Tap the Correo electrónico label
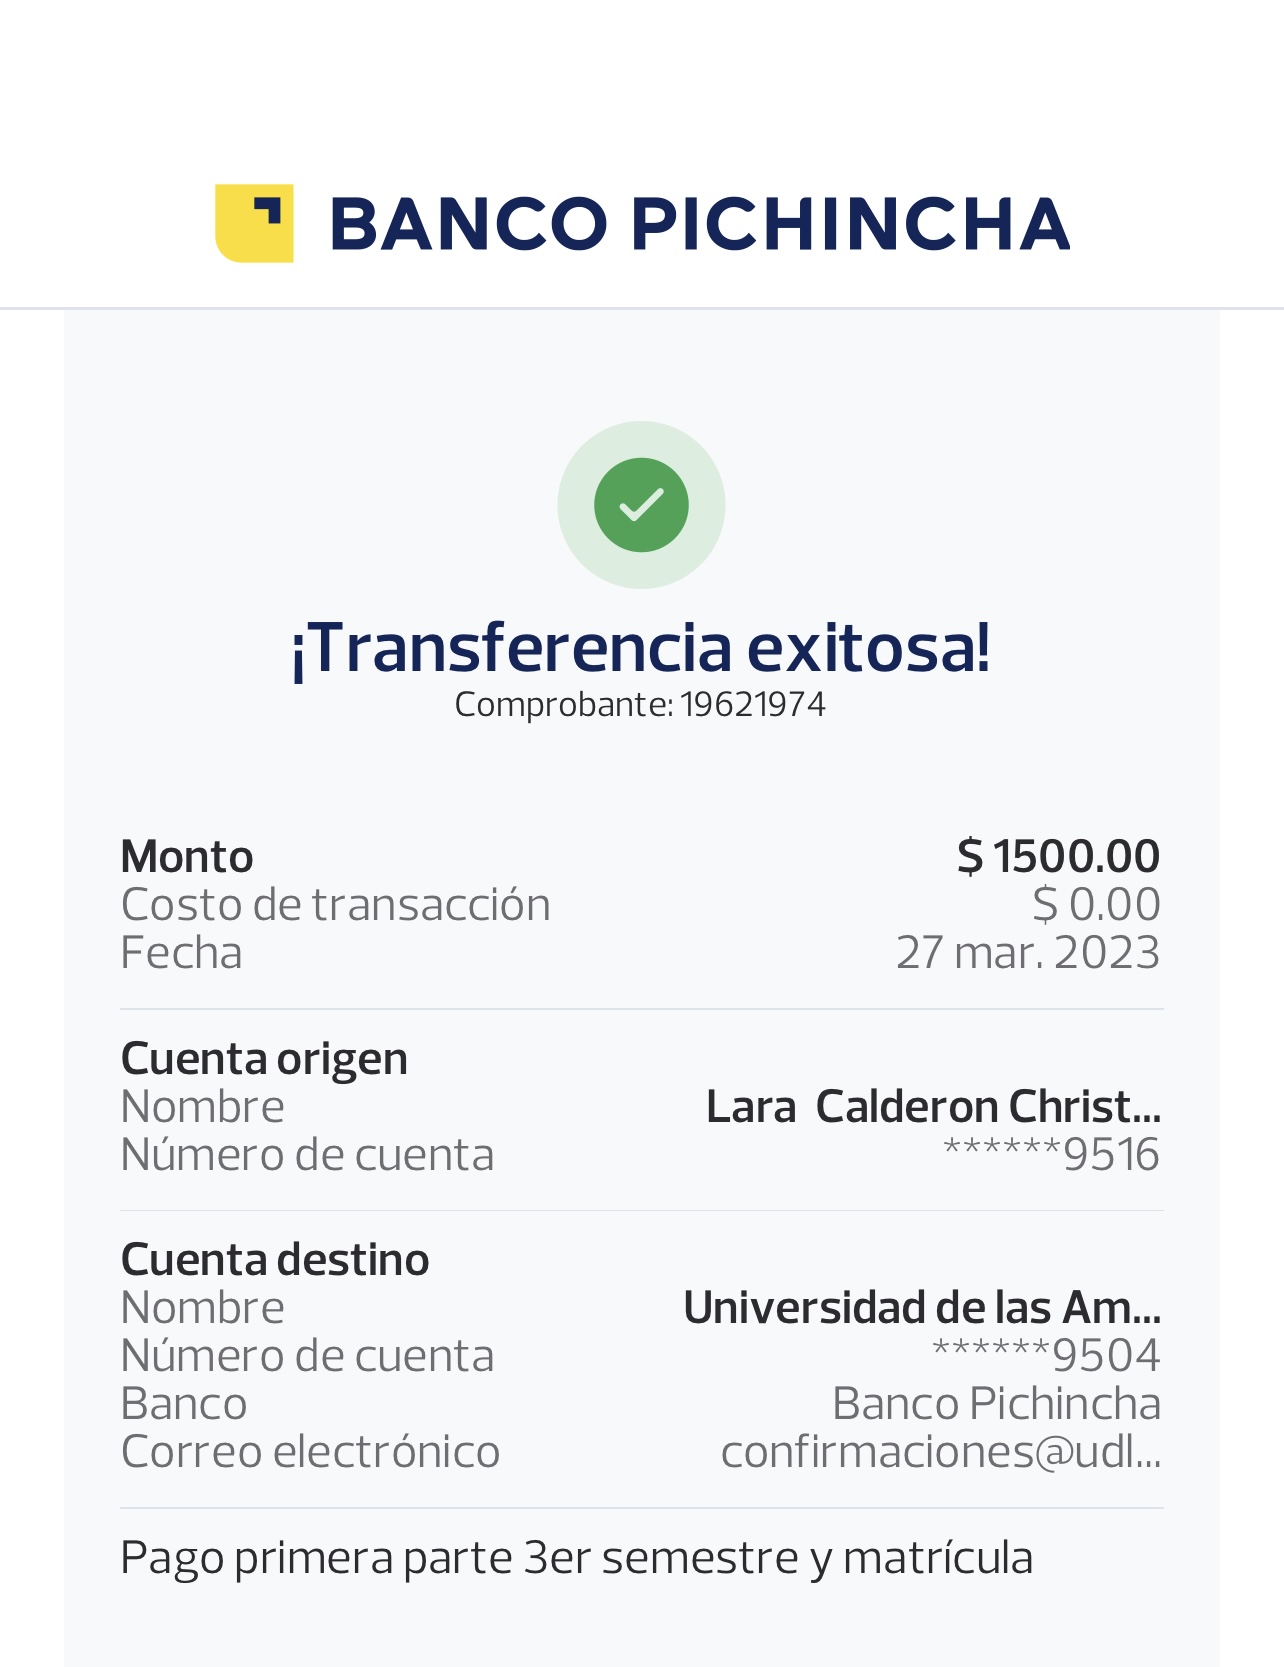The height and width of the screenshot is (1667, 1284). tap(310, 1452)
